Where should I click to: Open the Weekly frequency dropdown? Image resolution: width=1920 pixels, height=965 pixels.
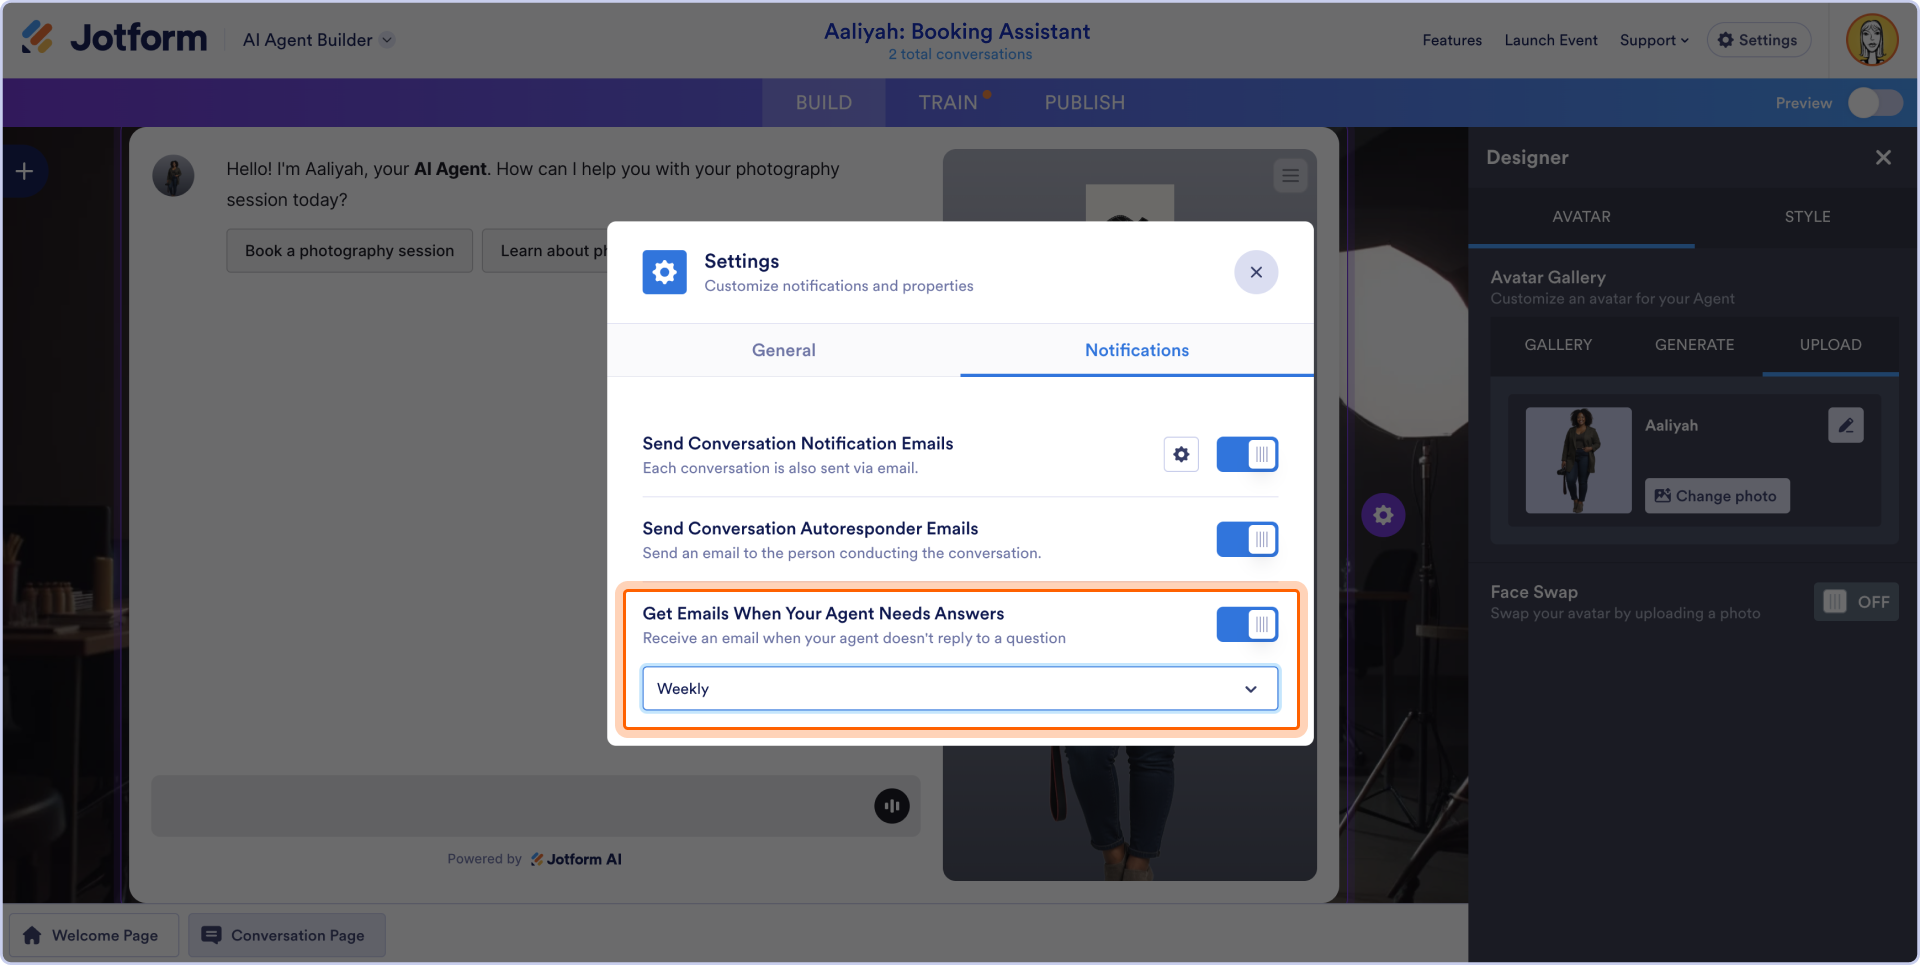pos(959,689)
